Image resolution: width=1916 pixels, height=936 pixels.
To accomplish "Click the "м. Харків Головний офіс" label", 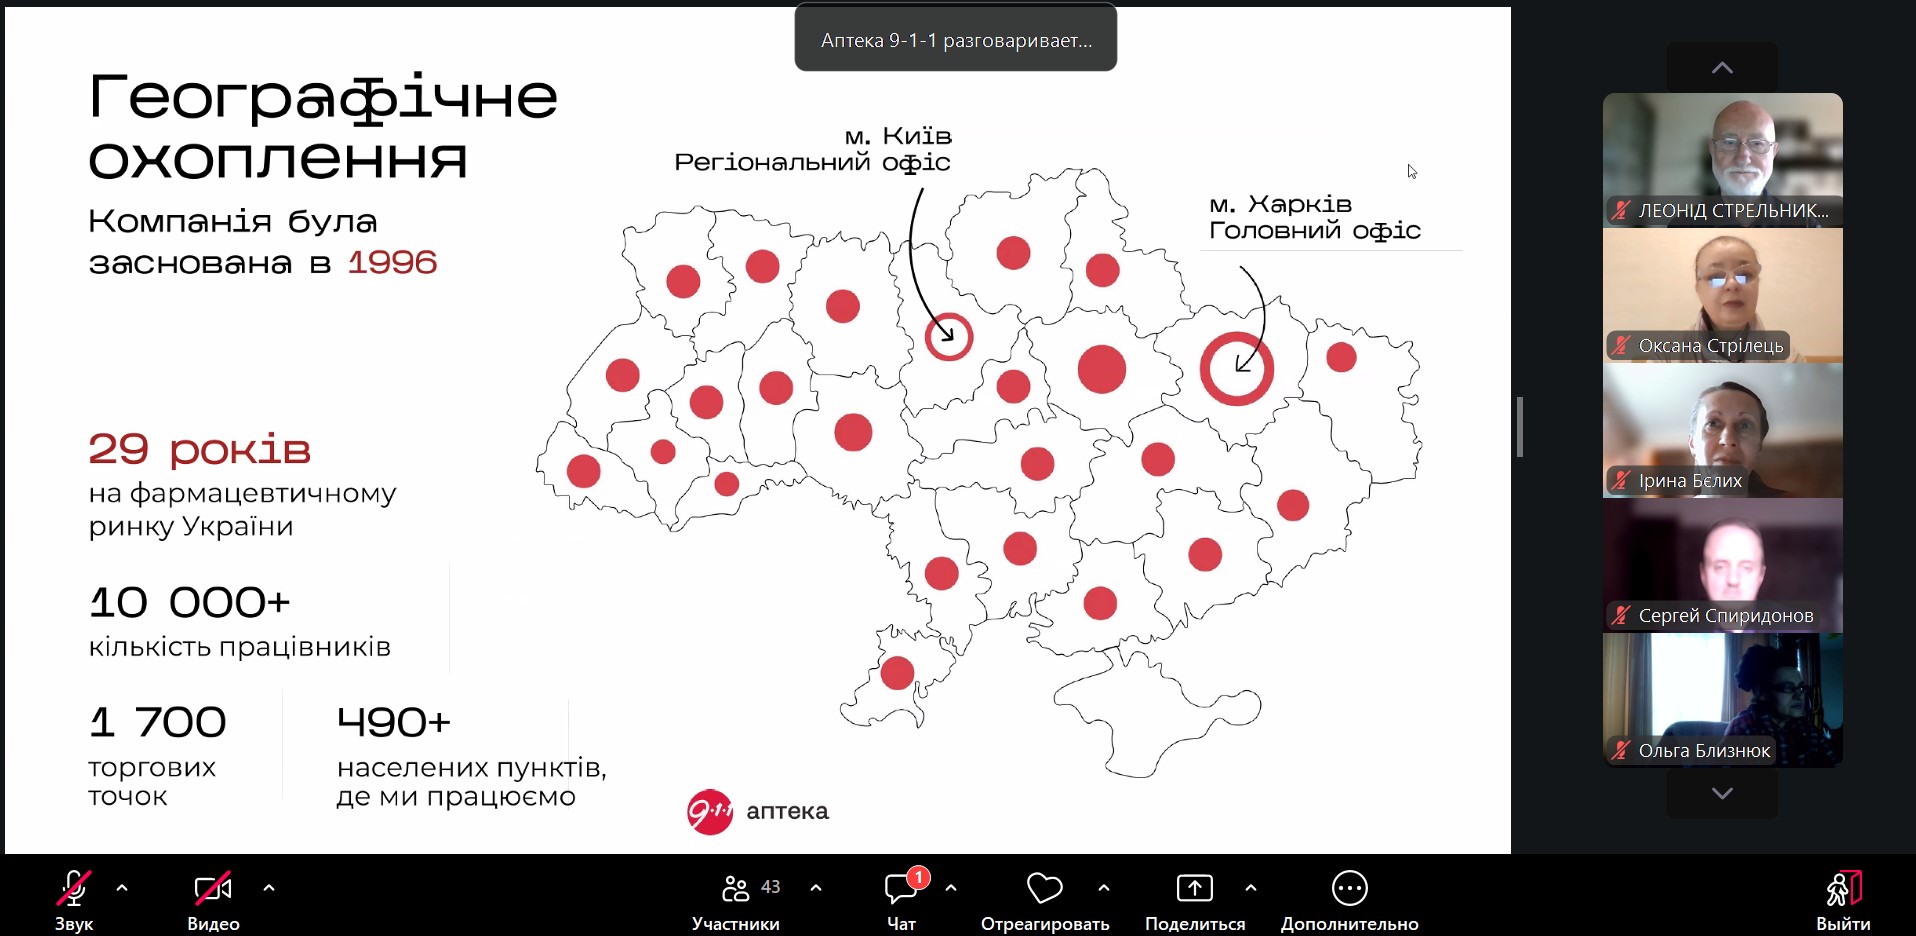I will [x=1315, y=217].
